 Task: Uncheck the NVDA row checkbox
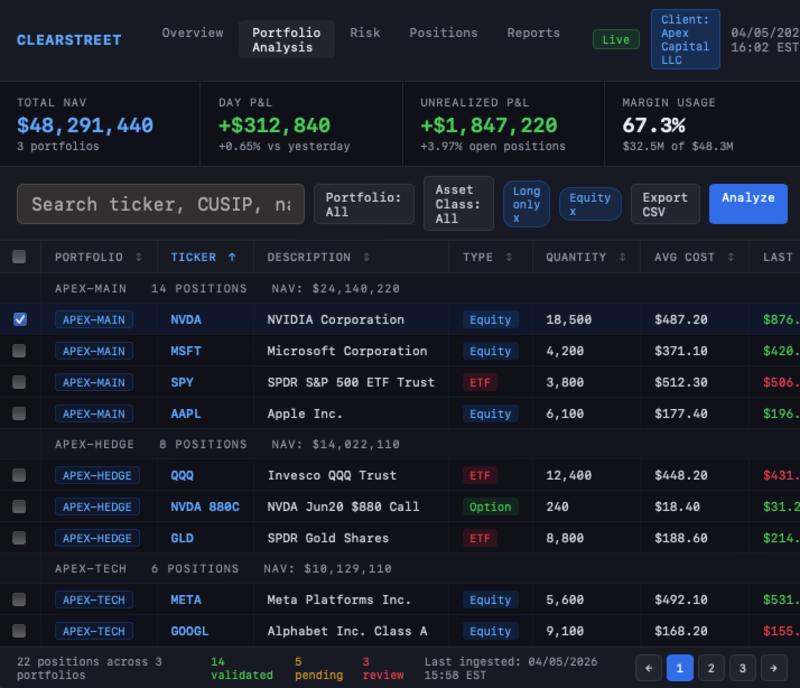19,320
